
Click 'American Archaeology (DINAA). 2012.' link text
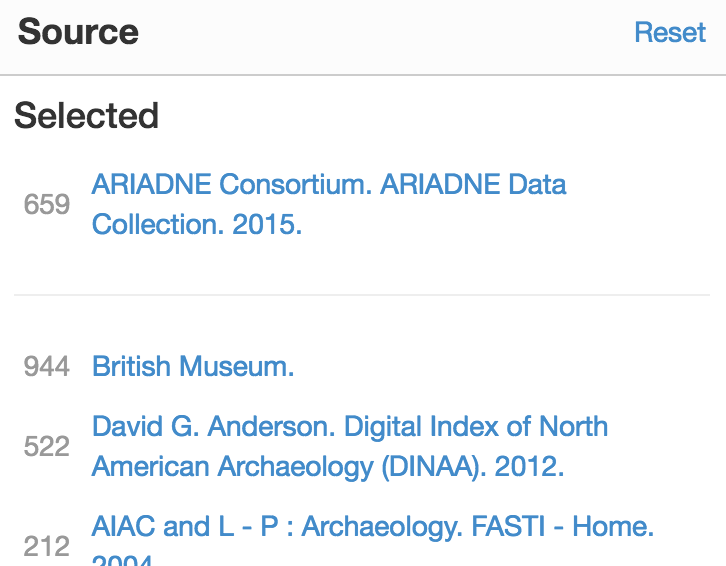tap(328, 466)
